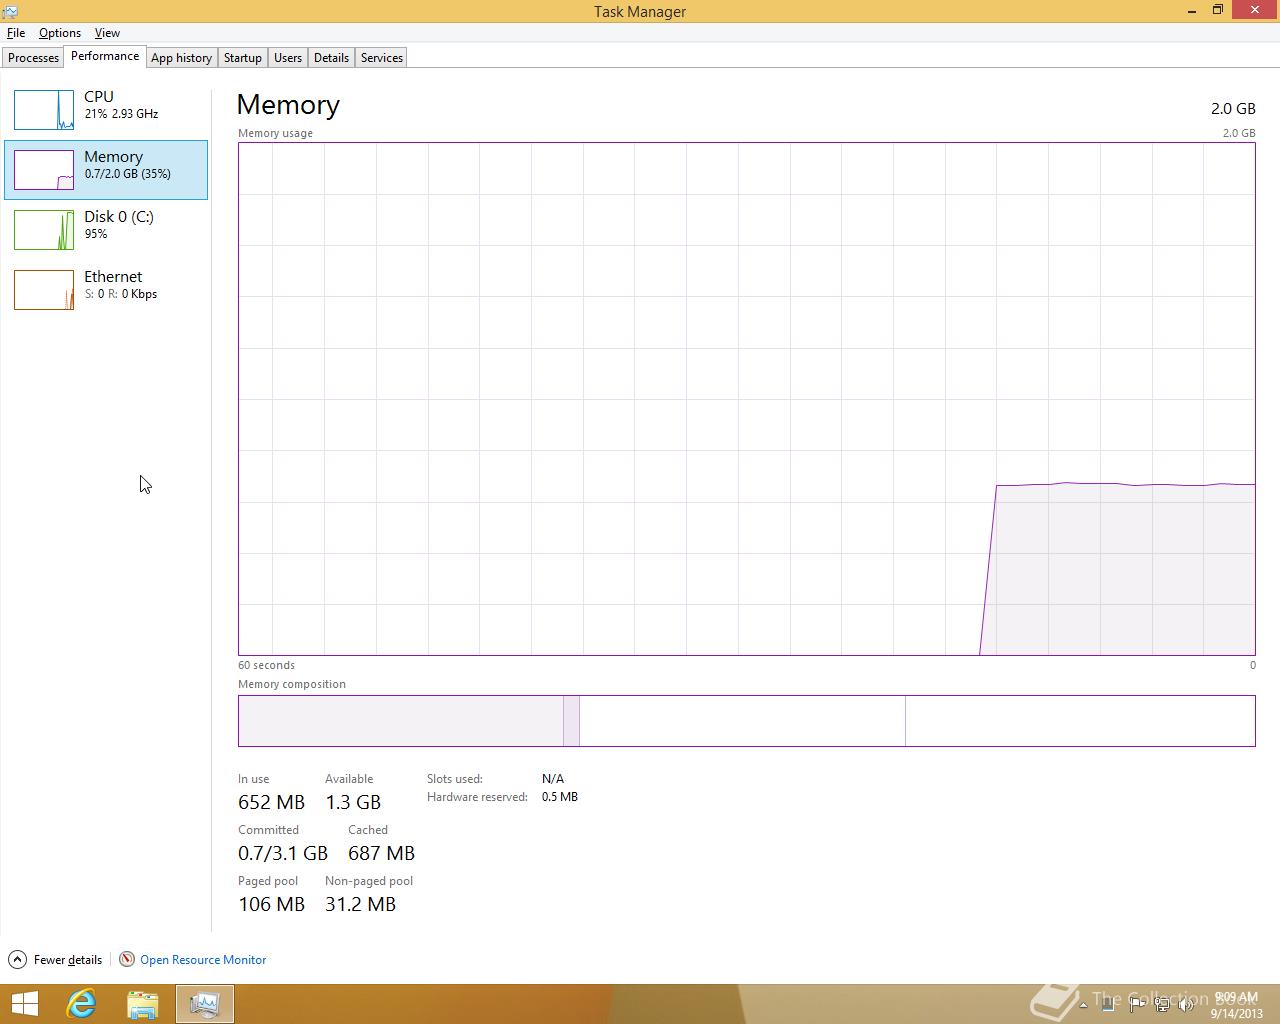The height and width of the screenshot is (1024, 1280).
Task: Select the Ethernet mini graph thumbnail
Action: coord(44,290)
